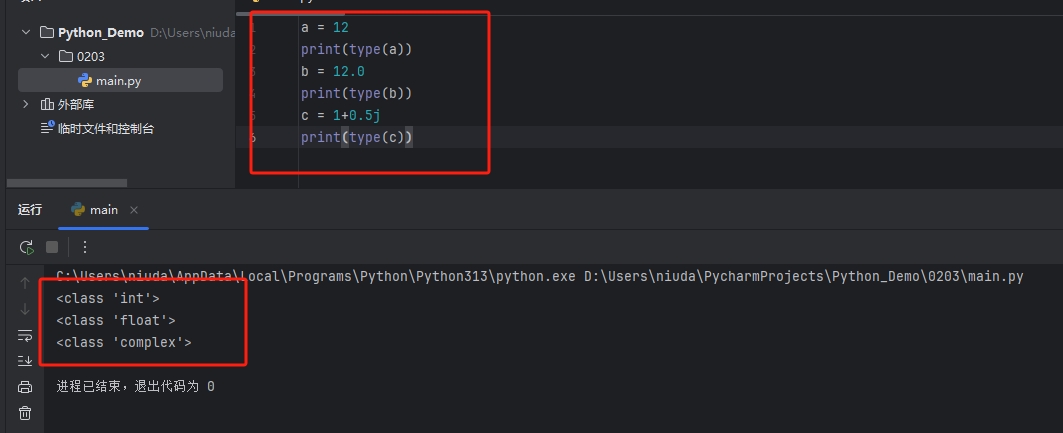
Task: Expand the 外部库 node
Action: 26,105
